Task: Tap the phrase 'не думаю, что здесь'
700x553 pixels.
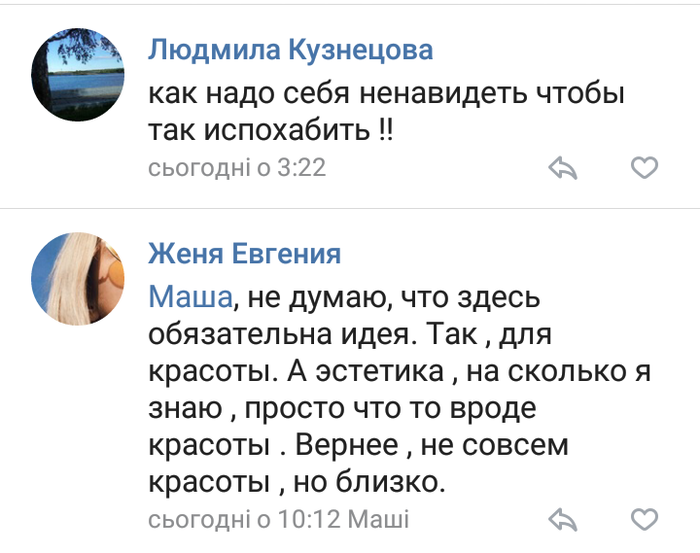Action: click(x=394, y=298)
